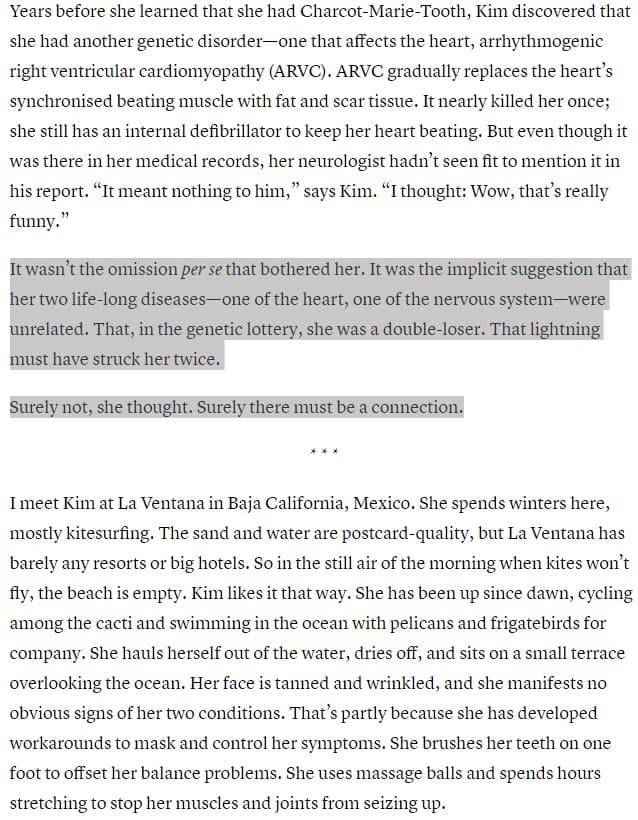Click the italicized phrase "per se"
This screenshot has height=820, width=638.
tap(201, 269)
